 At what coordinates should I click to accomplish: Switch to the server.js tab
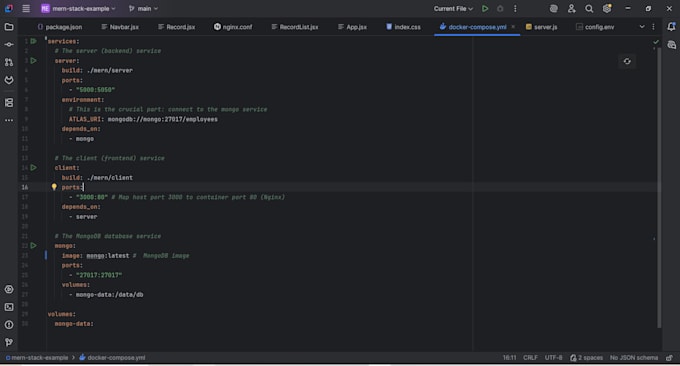pyautogui.click(x=542, y=27)
